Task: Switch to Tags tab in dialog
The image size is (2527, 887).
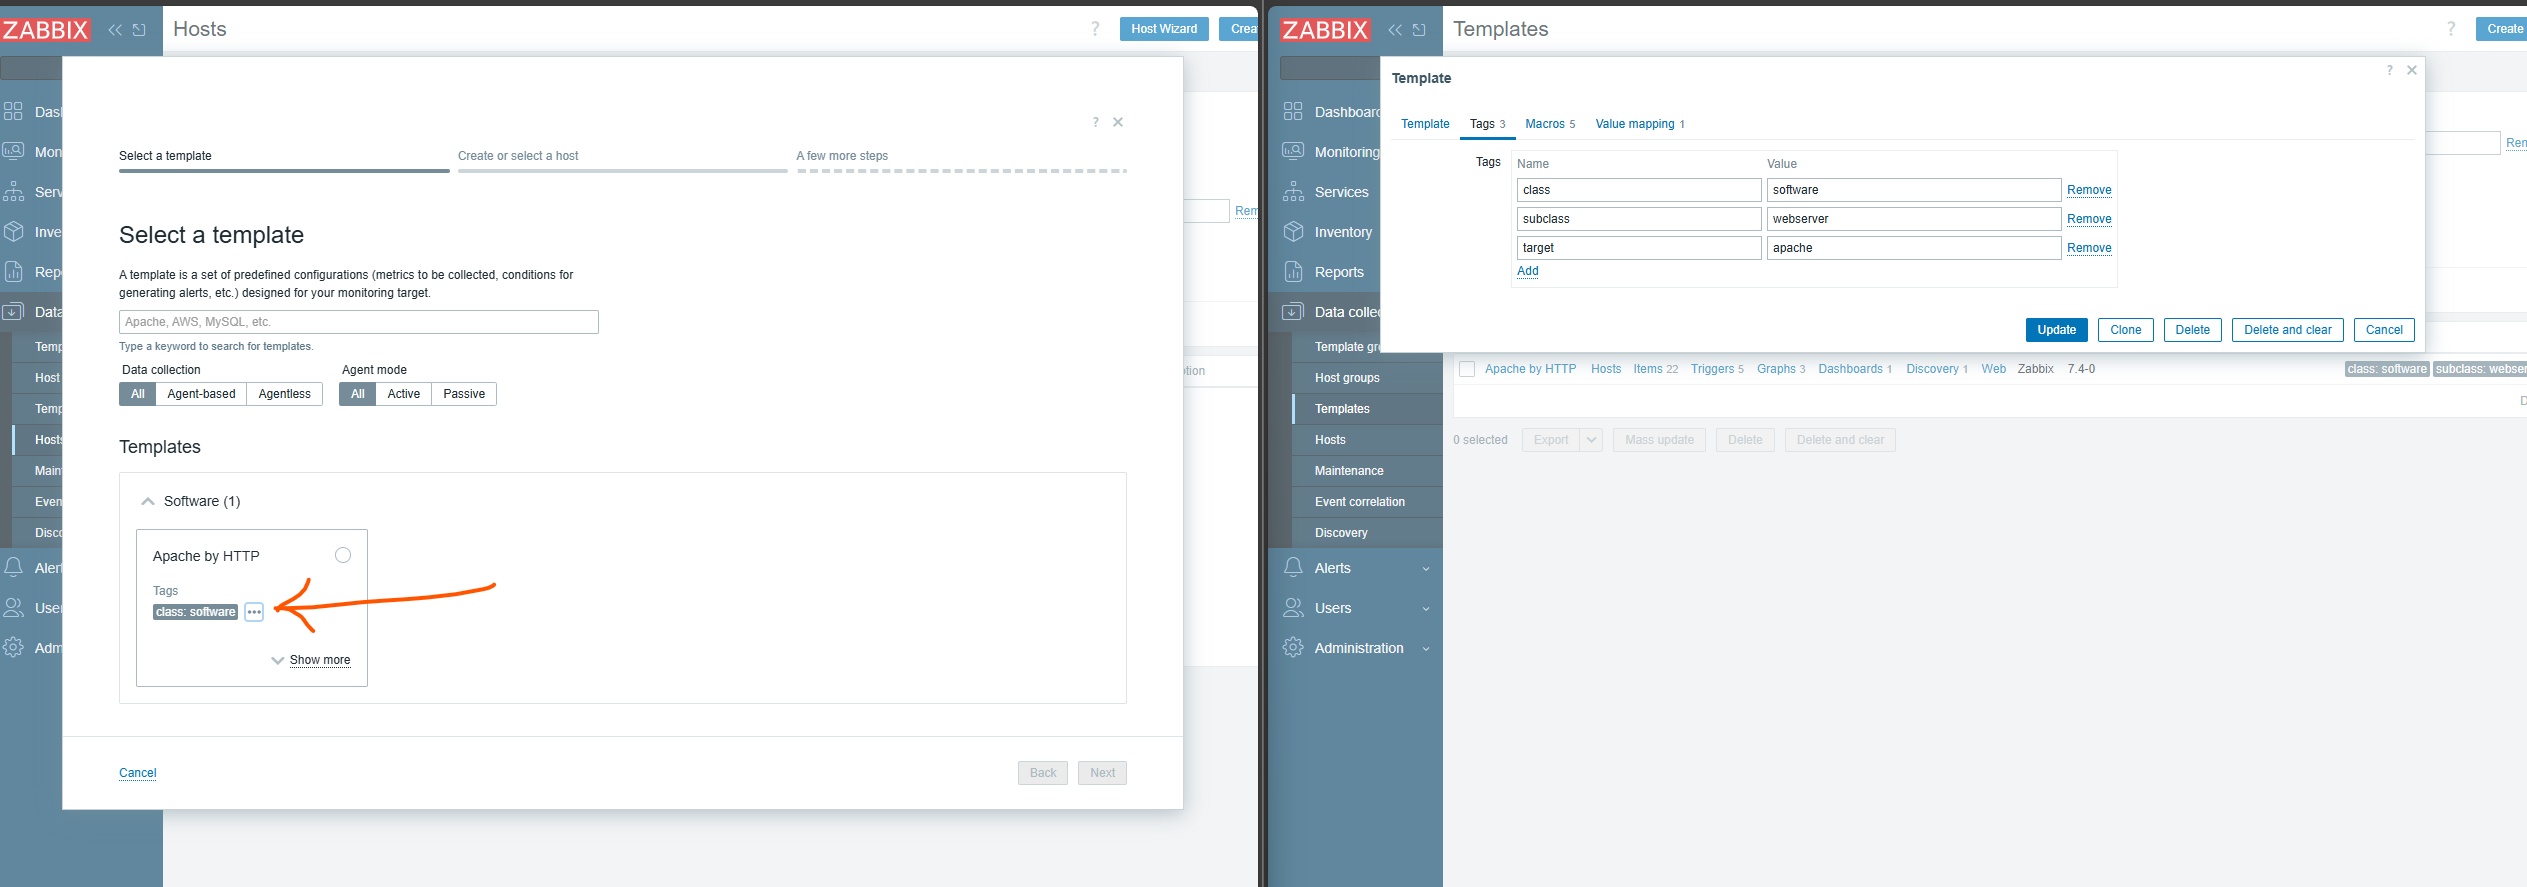Action: 1487,124
